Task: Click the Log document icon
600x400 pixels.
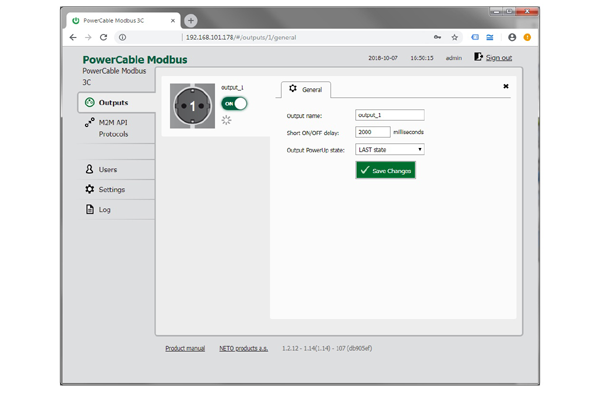Action: [90, 209]
